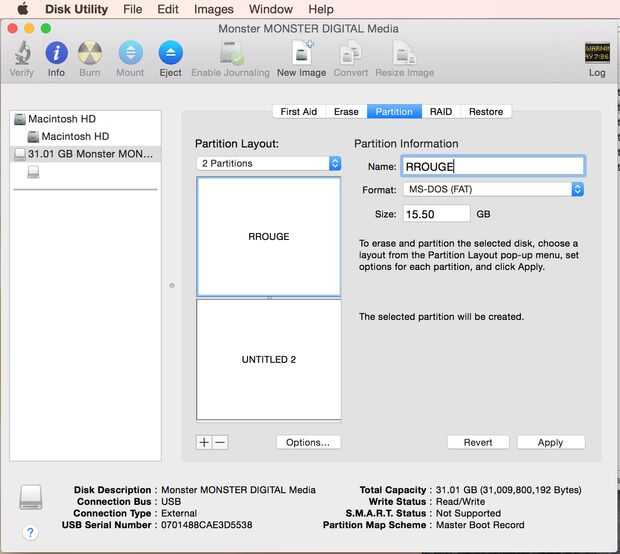Open the Partition Layout dropdown
620x554 pixels.
(x=269, y=163)
